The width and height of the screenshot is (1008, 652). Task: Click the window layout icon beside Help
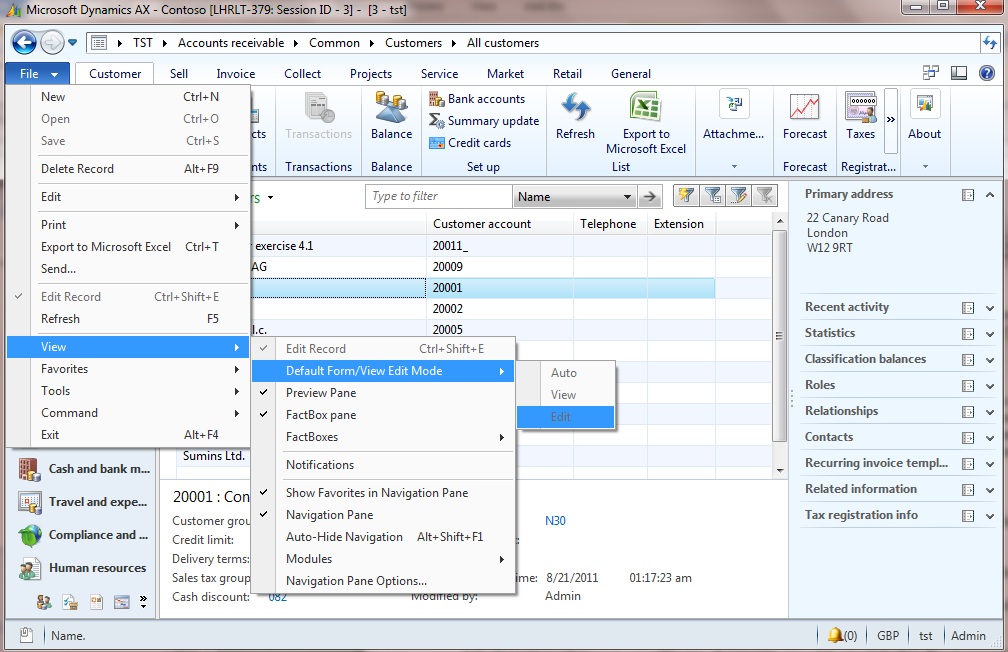[958, 73]
